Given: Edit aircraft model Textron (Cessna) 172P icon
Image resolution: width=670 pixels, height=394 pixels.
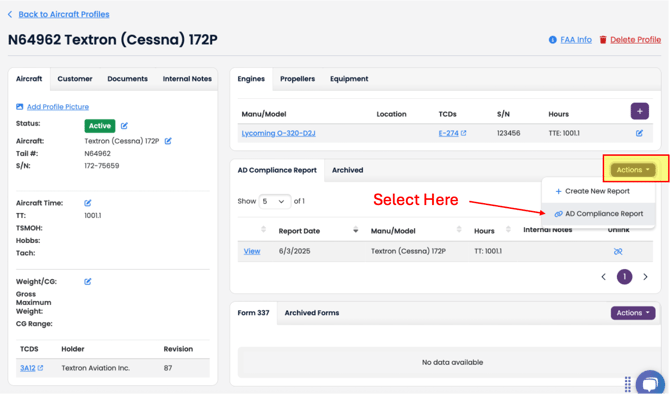Looking at the screenshot, I should click(168, 141).
